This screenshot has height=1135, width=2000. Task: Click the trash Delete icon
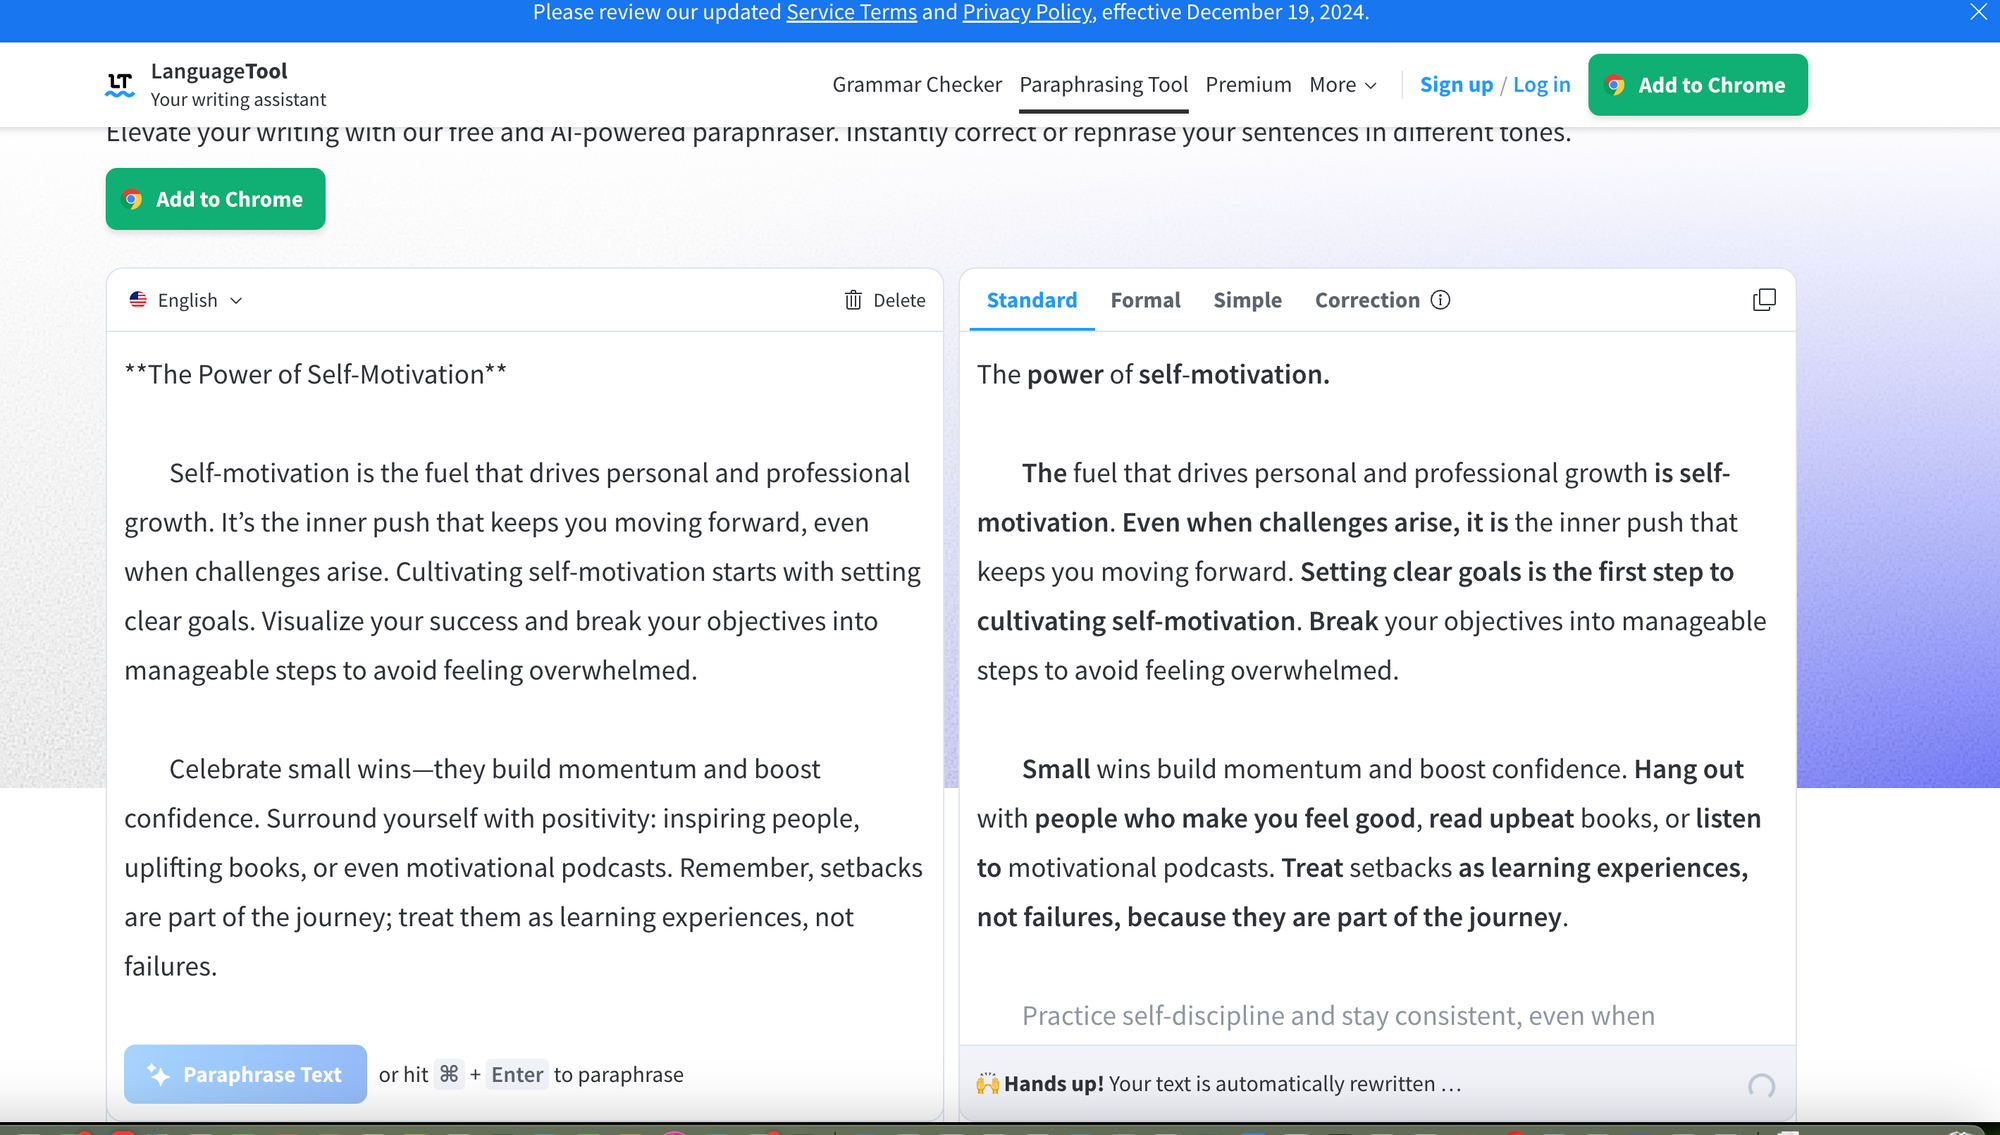853,300
